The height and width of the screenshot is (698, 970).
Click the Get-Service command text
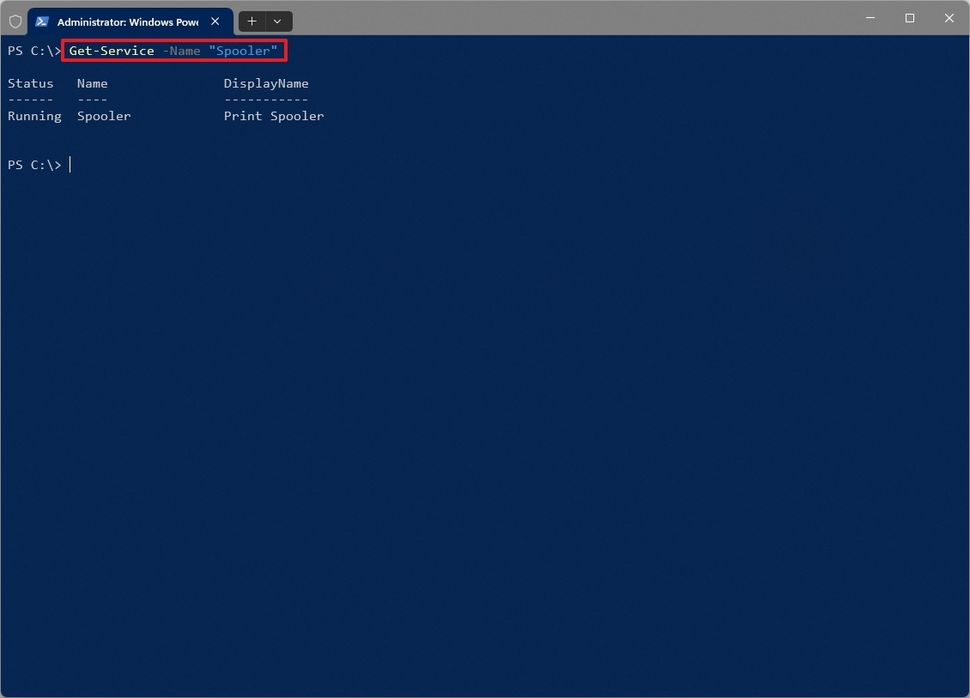click(x=111, y=51)
